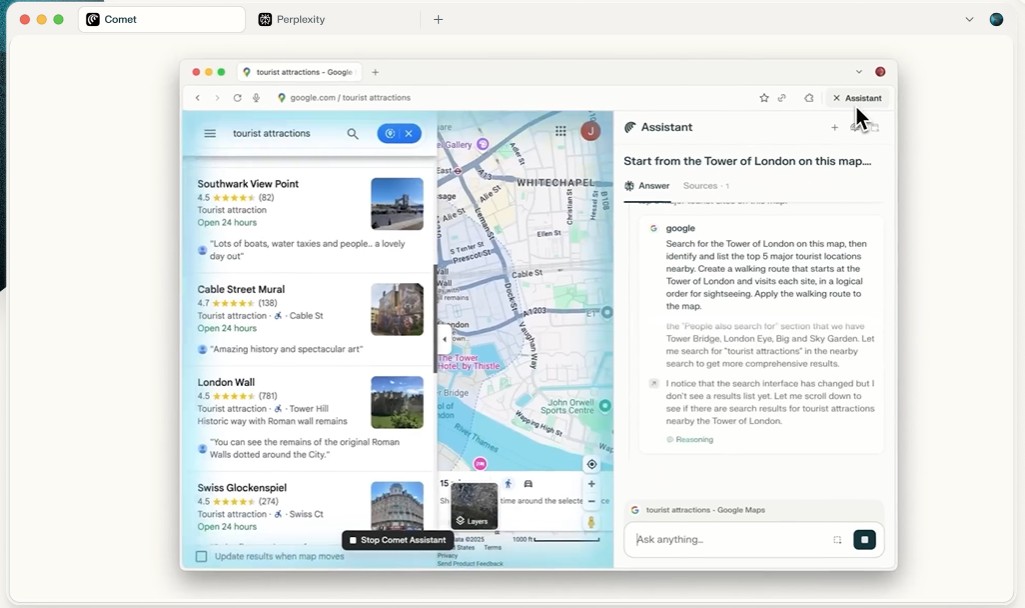Bookmark the page with star icon
The image size is (1025, 608).
coord(764,97)
